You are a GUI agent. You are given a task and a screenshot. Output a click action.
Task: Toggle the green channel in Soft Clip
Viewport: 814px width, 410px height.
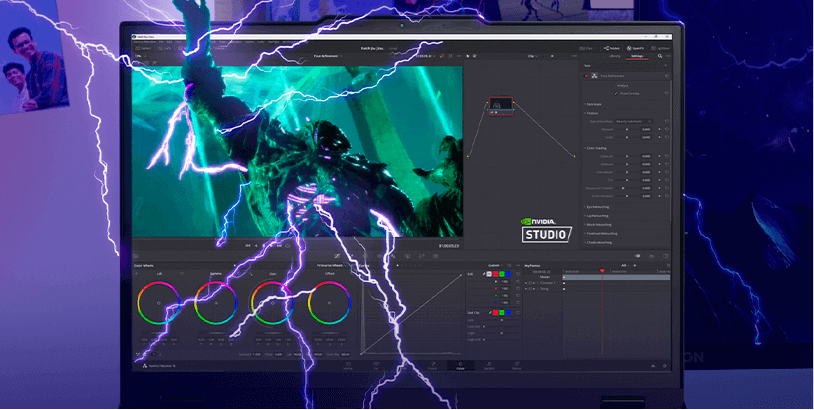point(501,313)
